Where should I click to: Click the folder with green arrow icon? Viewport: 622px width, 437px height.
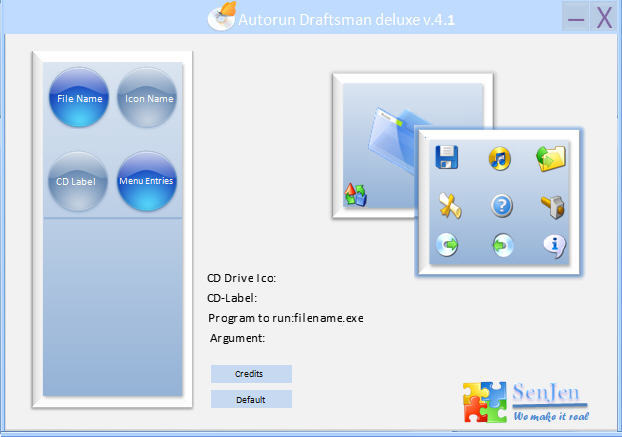coord(552,157)
